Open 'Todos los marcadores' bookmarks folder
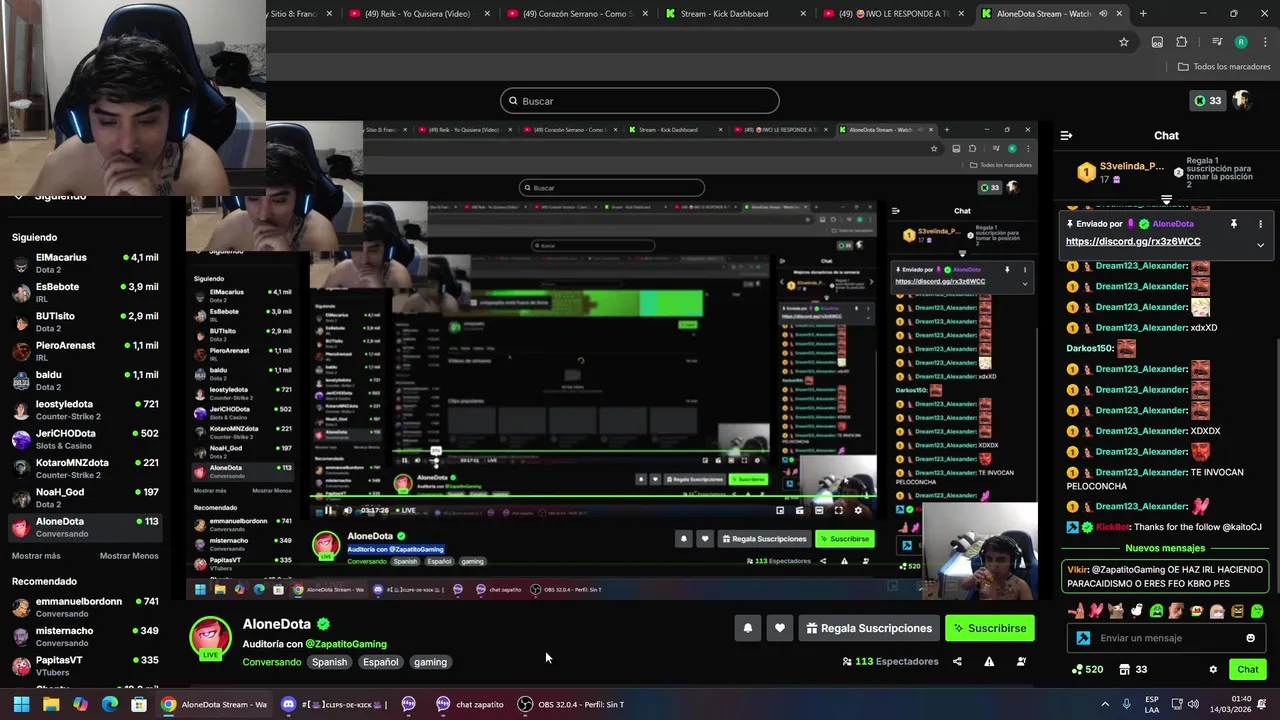Viewport: 1280px width, 720px height. (x=1224, y=67)
